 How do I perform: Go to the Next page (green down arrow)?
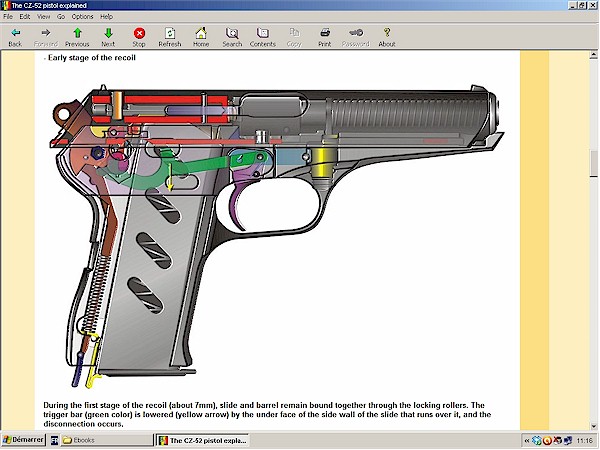coord(108,37)
